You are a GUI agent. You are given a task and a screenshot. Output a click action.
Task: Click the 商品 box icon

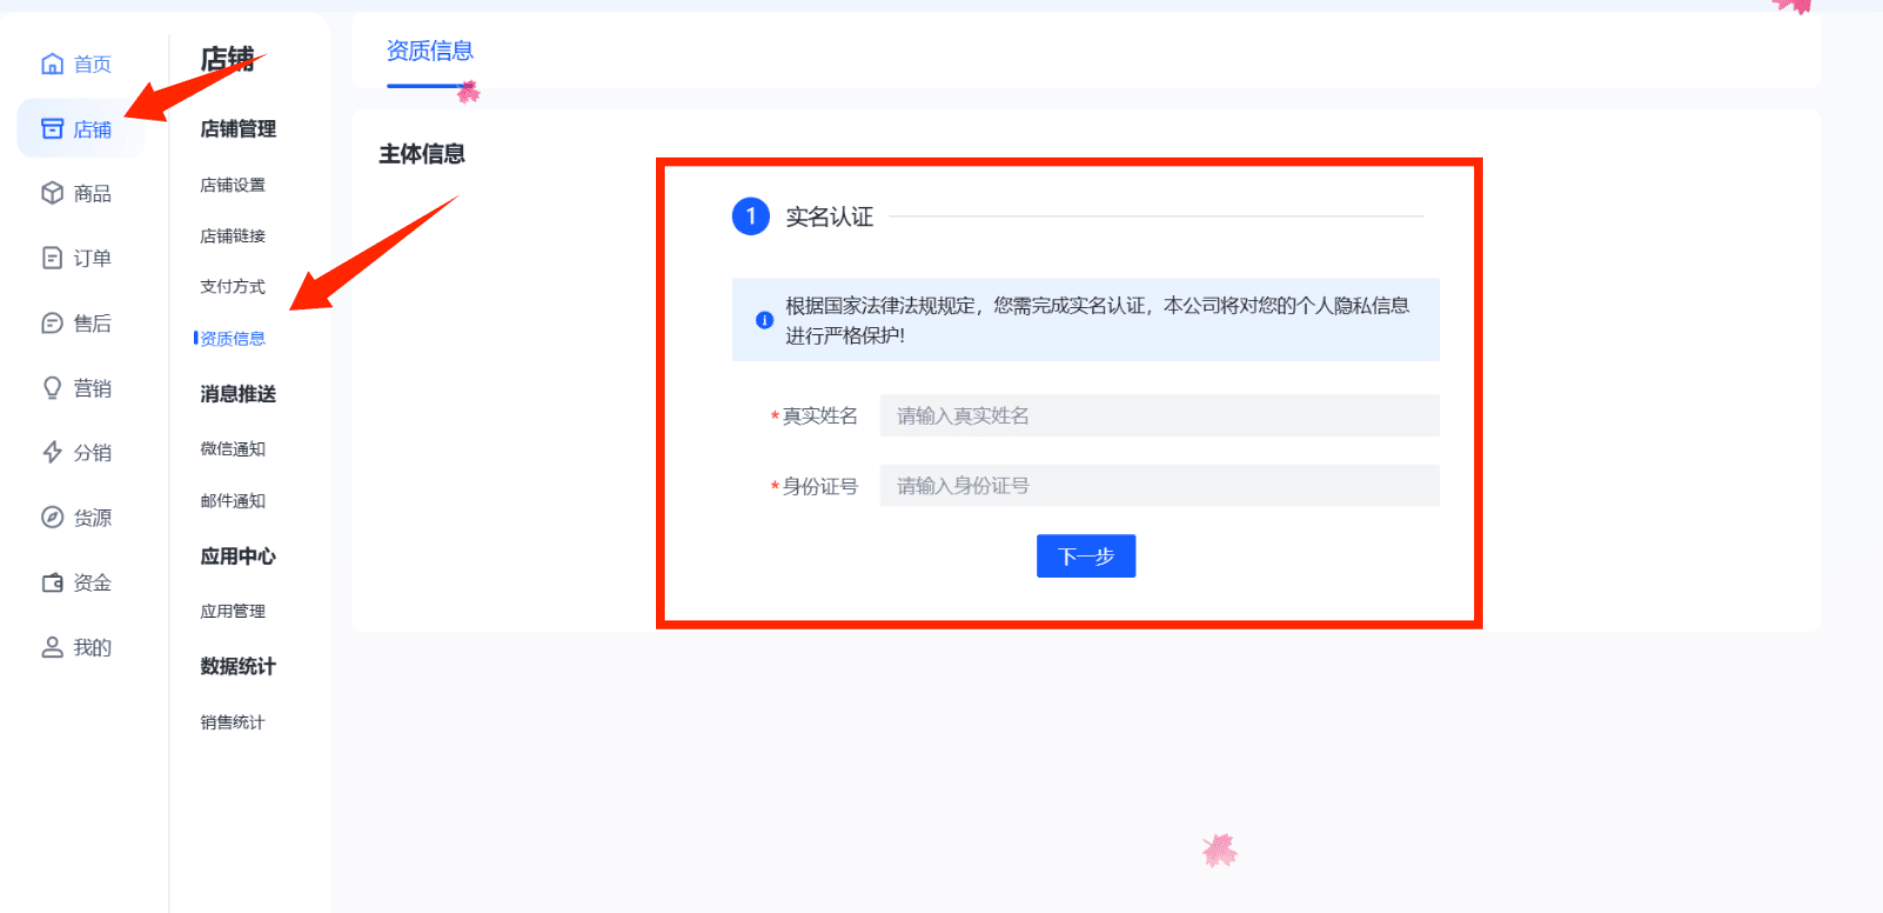point(52,193)
